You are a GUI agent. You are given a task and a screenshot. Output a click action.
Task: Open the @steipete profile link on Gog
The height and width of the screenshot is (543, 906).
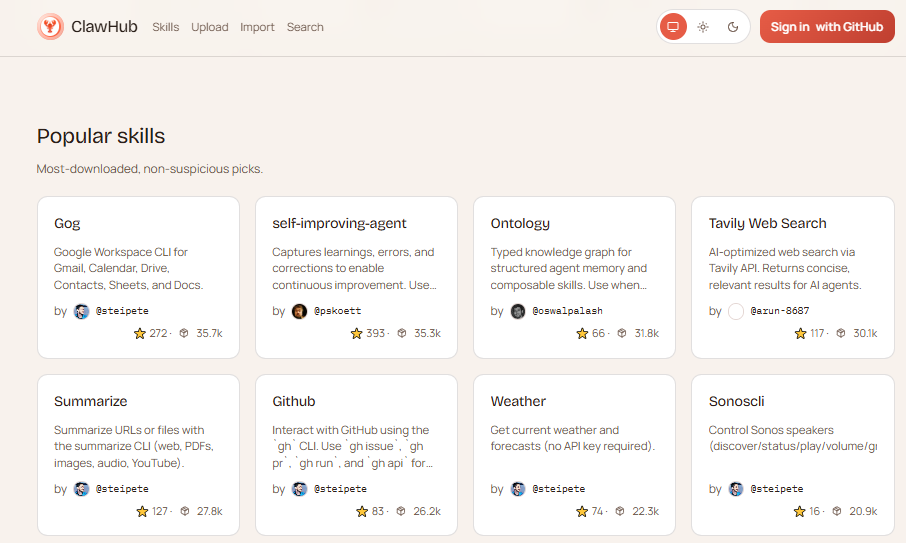pyautogui.click(x=121, y=311)
